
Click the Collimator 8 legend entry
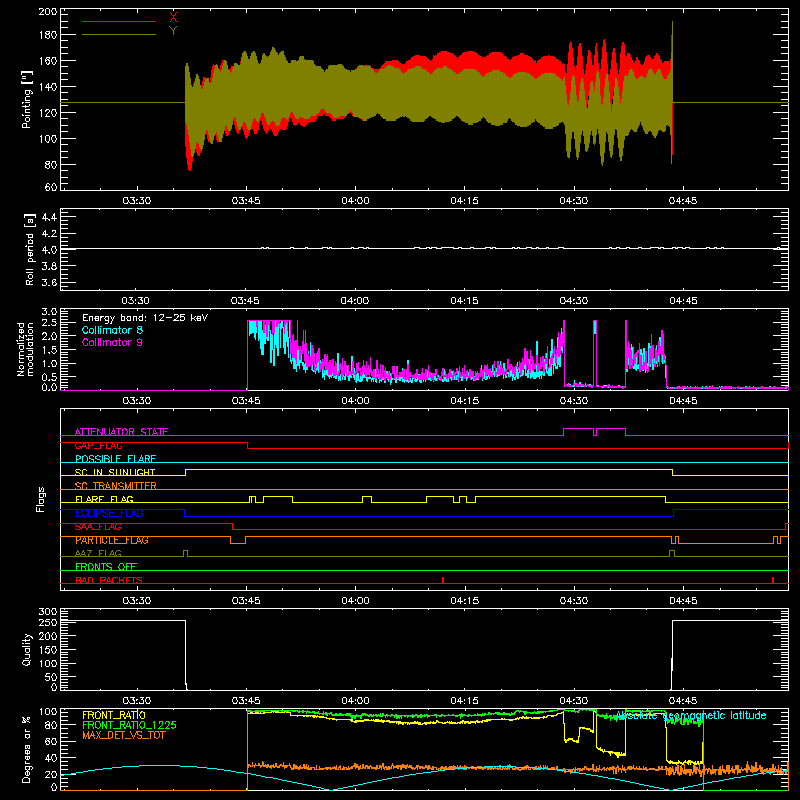pyautogui.click(x=112, y=330)
